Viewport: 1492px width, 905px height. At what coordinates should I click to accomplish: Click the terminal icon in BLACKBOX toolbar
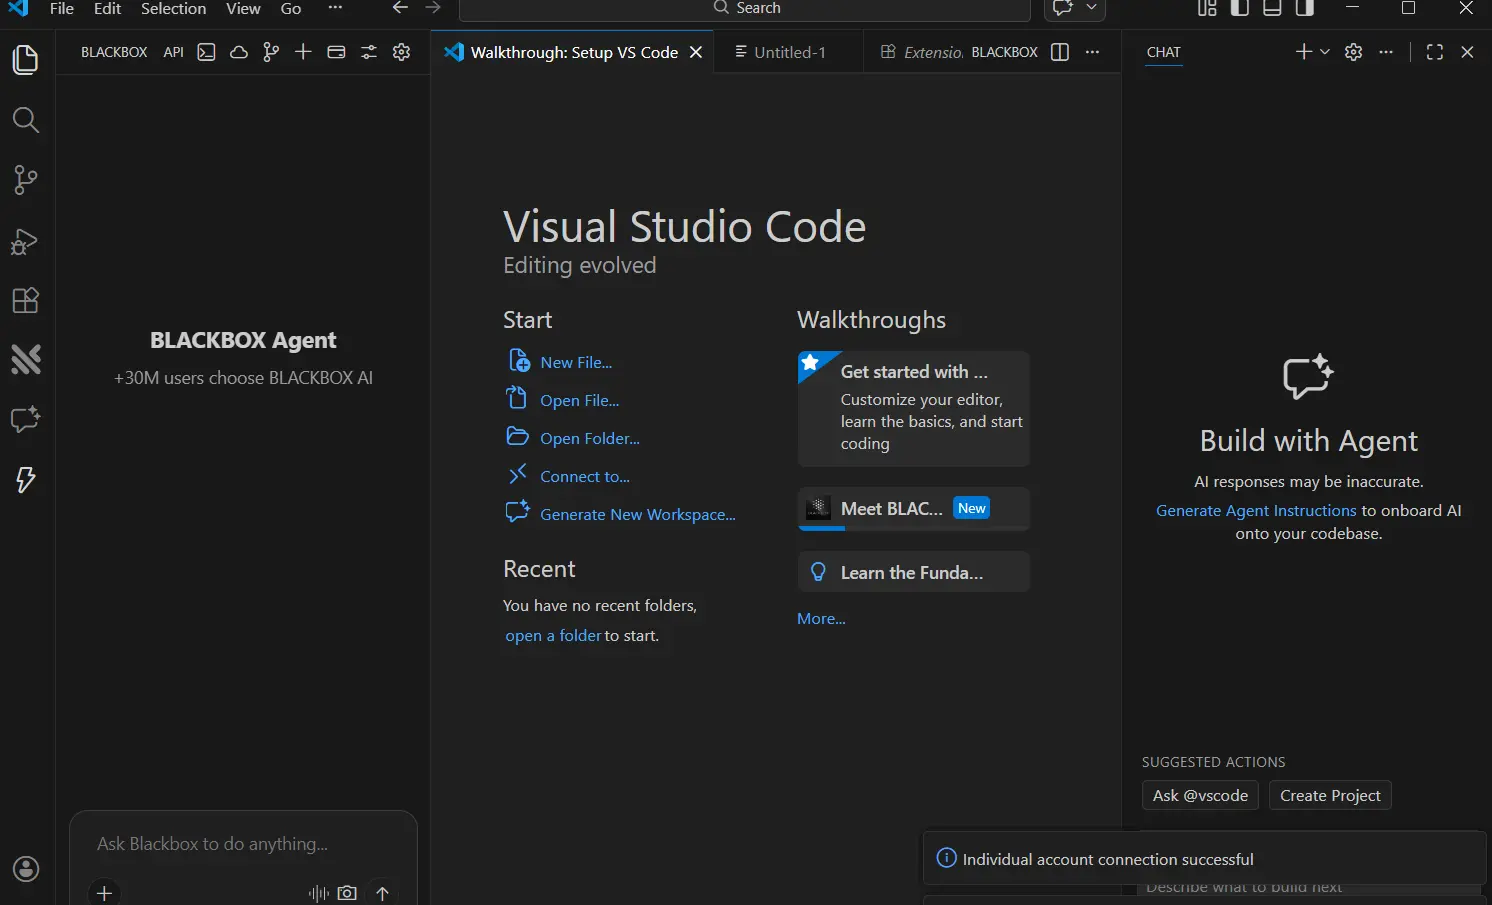tap(206, 52)
